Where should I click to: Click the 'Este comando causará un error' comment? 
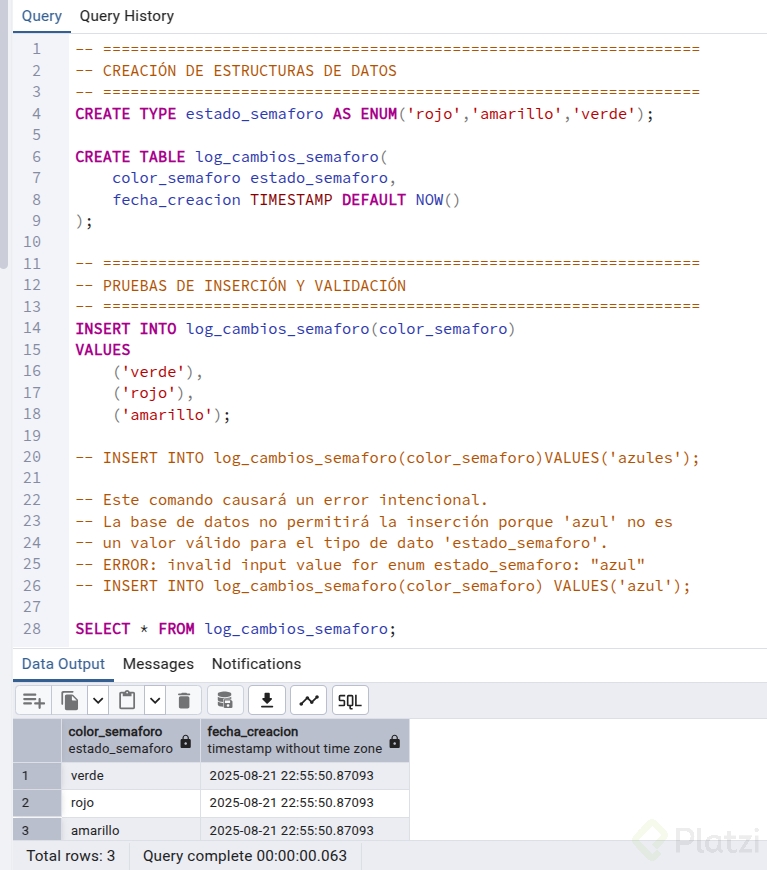pyautogui.click(x=281, y=500)
